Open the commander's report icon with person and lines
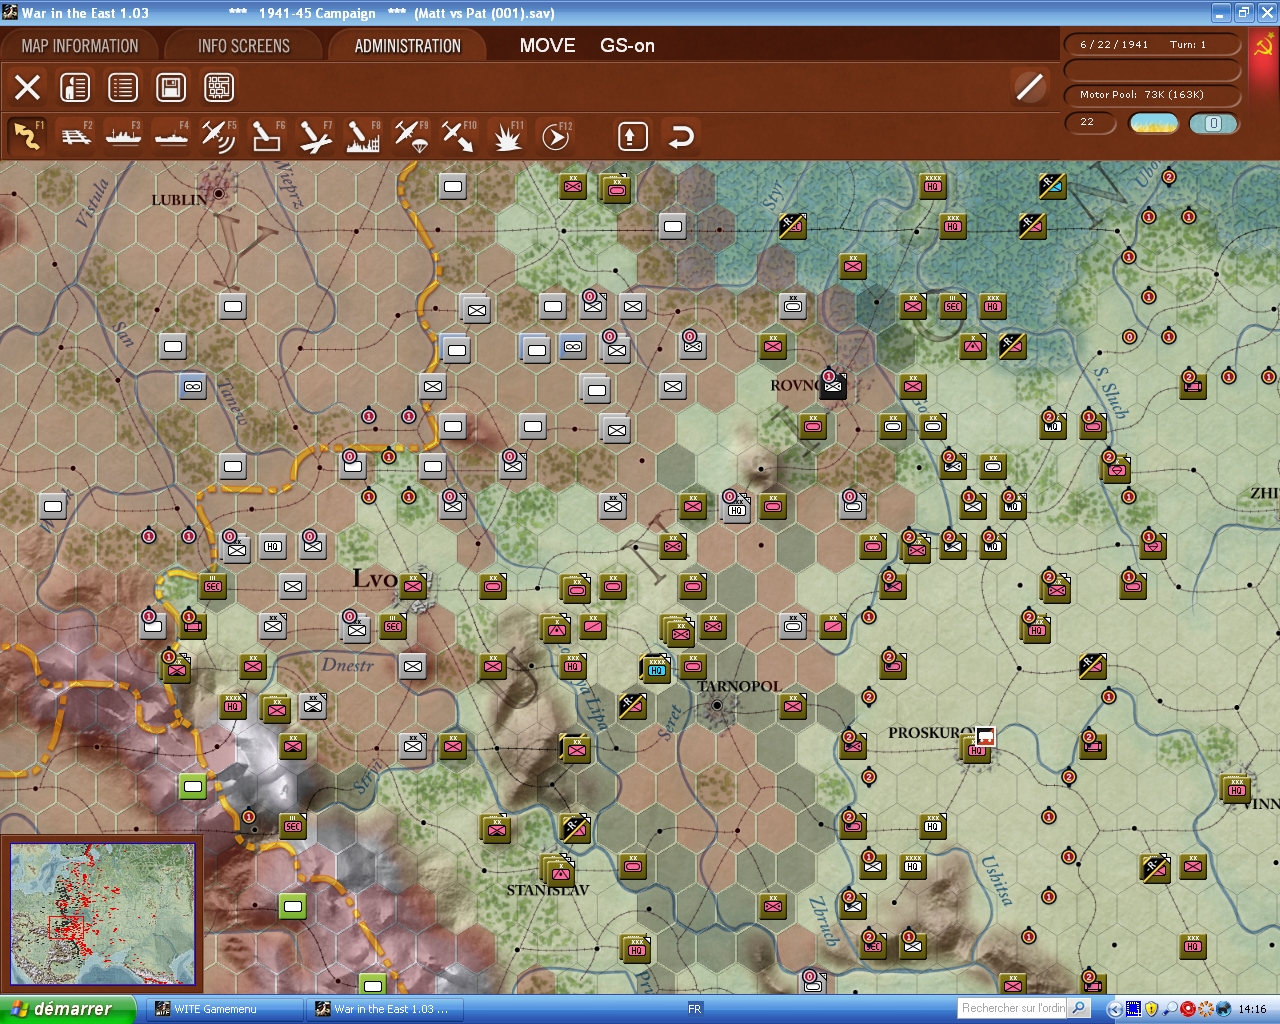The image size is (1280, 1024). [x=75, y=87]
